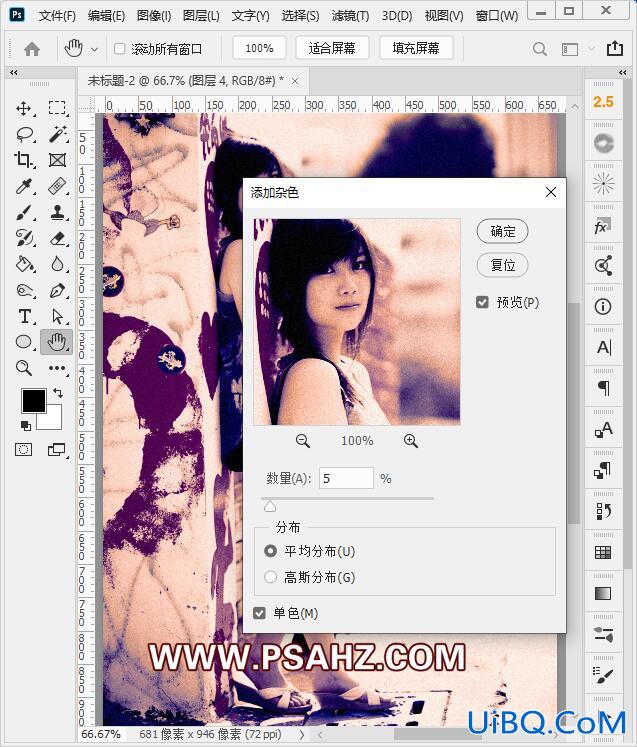The image size is (637, 747).
Task: Open the extra tools ellipsis menu
Action: click(x=57, y=368)
